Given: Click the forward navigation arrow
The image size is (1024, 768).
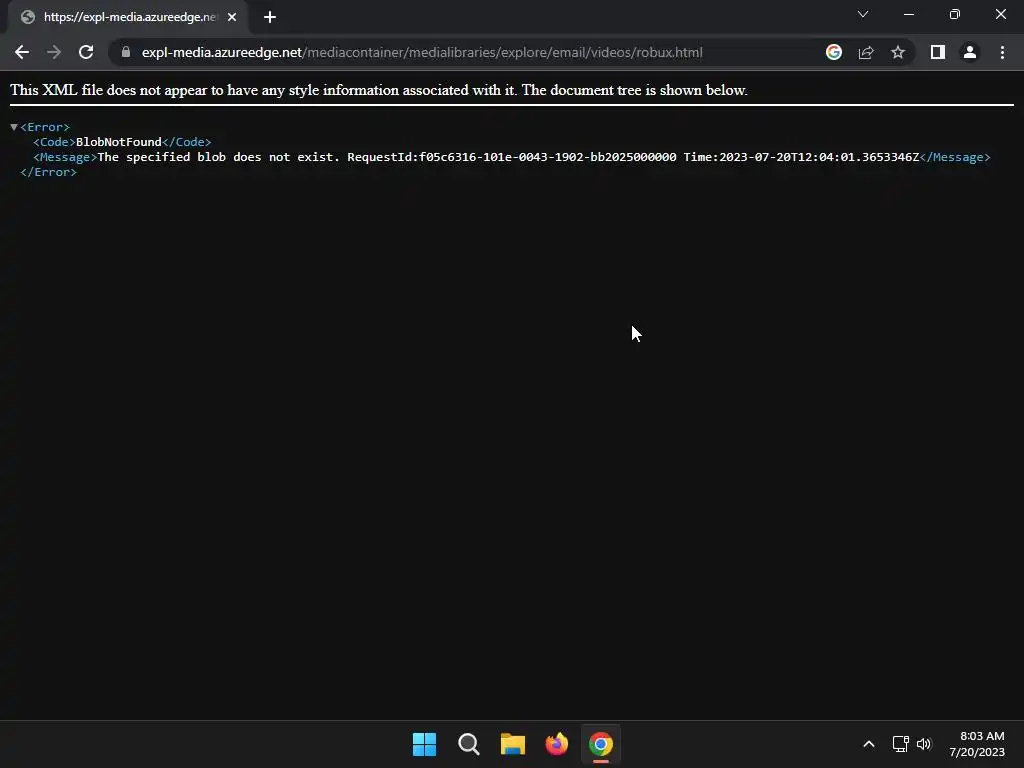Looking at the screenshot, I should pos(54,52).
